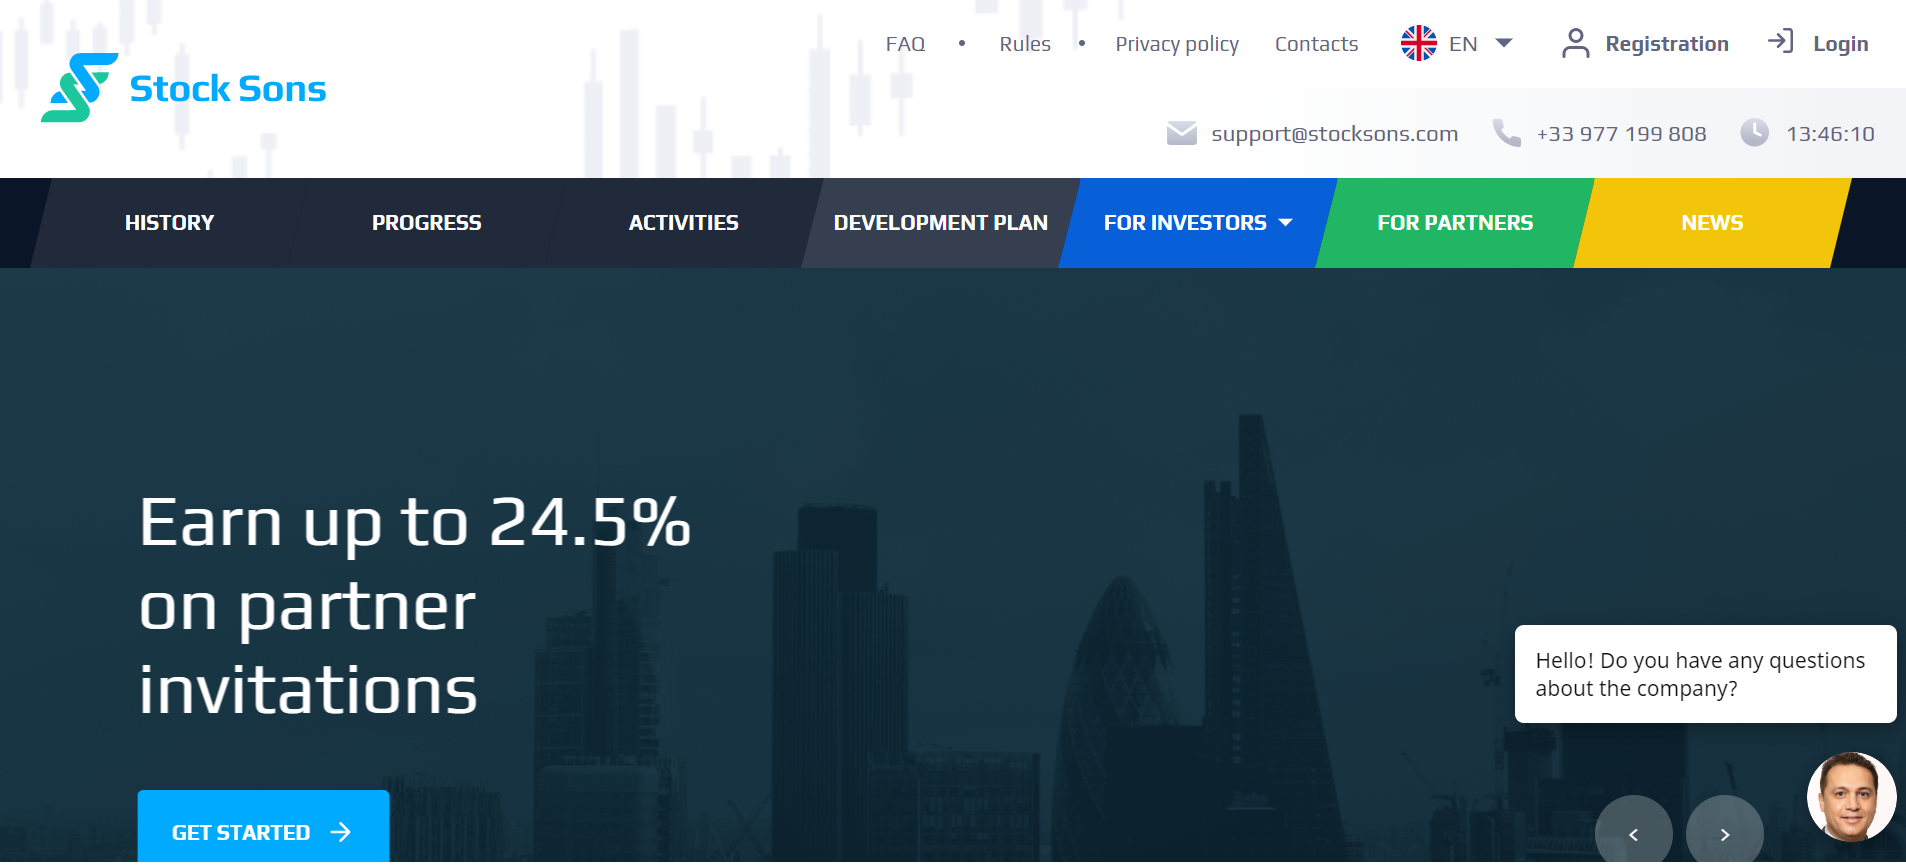Screen dimensions: 1906x868
Task: Click the user profile Registration icon
Action: (1575, 44)
